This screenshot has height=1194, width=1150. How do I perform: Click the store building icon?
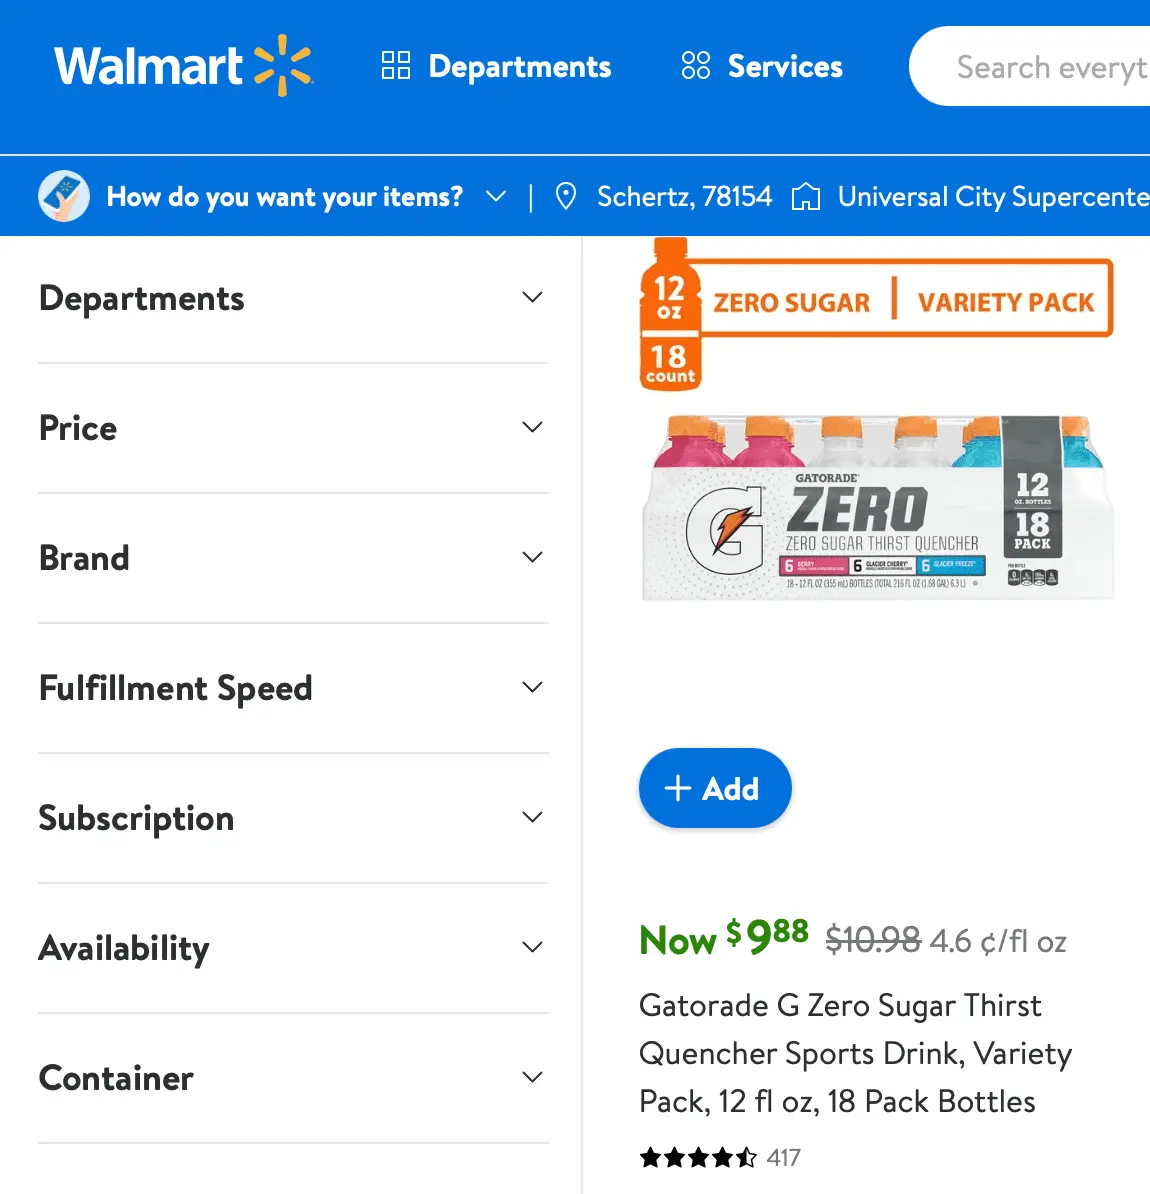tap(805, 197)
